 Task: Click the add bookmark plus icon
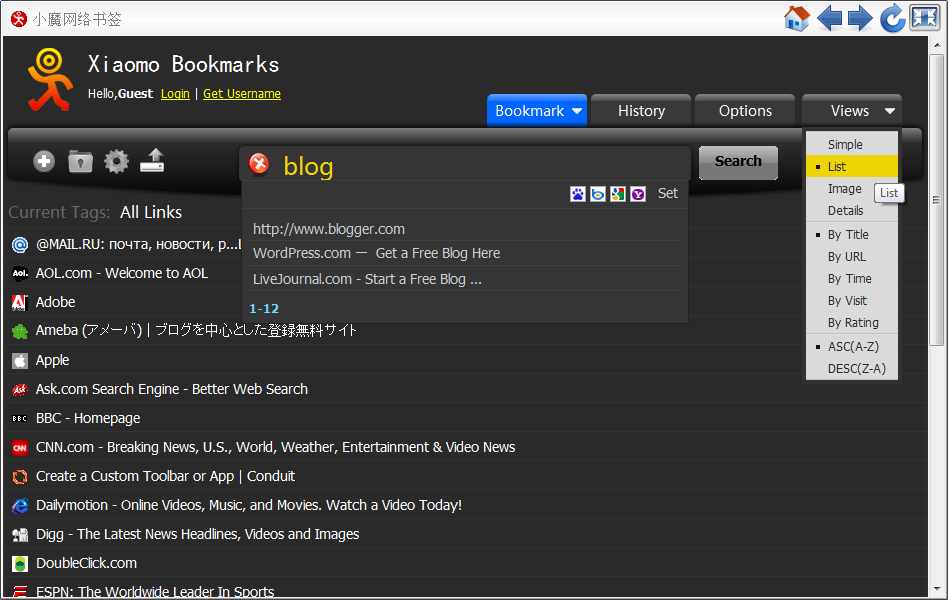[44, 161]
